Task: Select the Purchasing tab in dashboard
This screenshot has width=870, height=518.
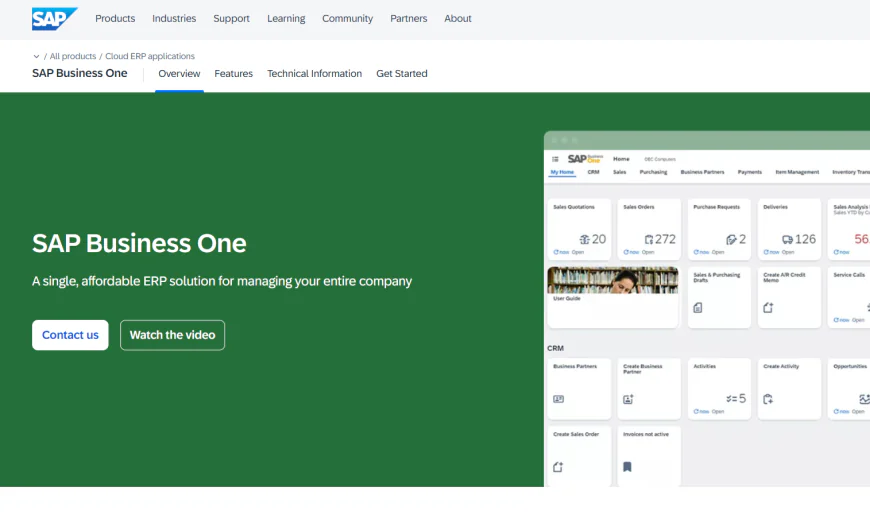Action: (654, 172)
